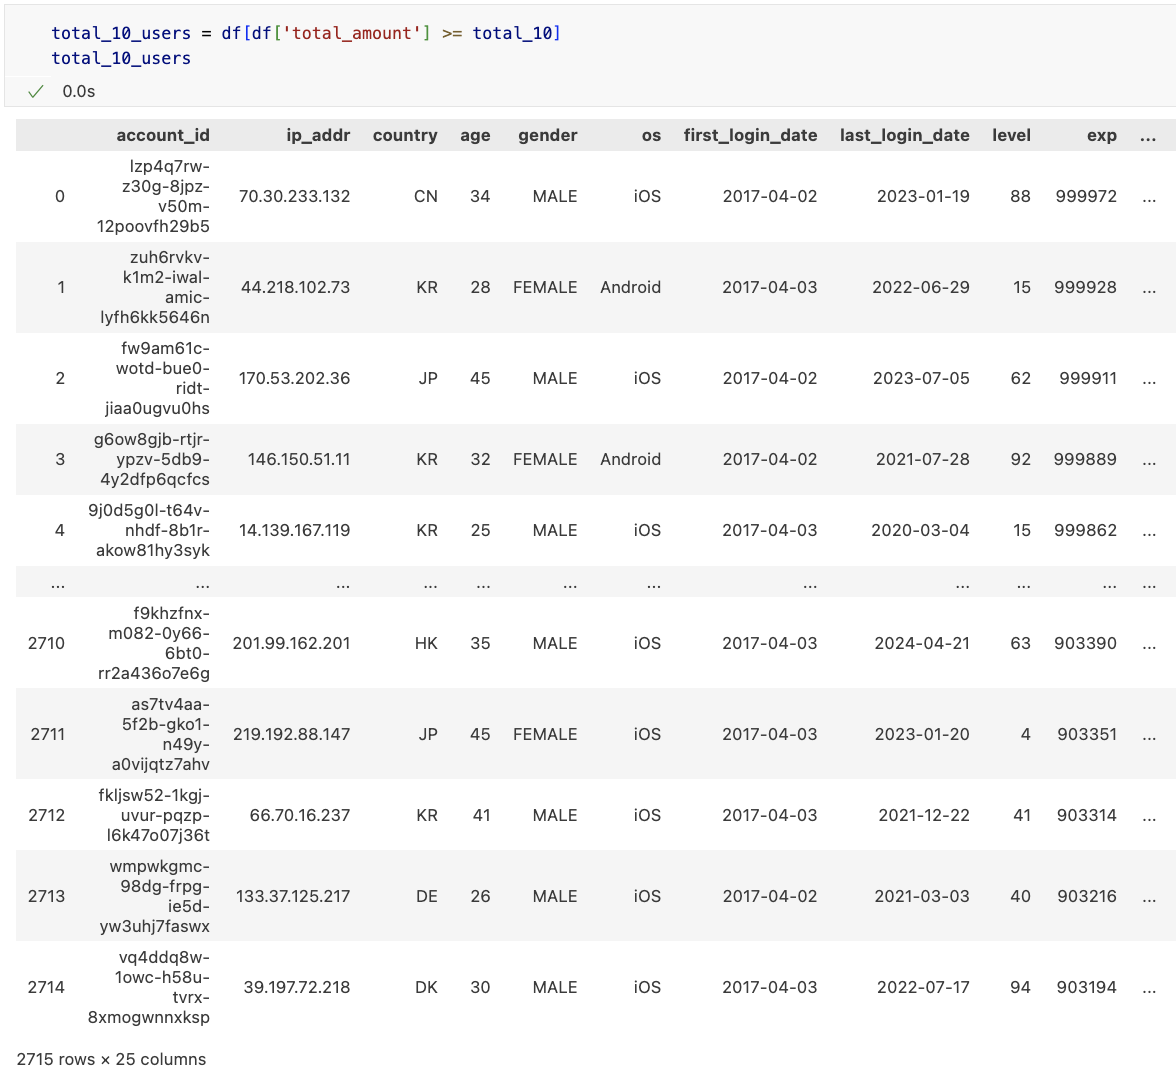Select IP address 66.70.16.237
This screenshot has width=1176, height=1088.
coord(299,815)
